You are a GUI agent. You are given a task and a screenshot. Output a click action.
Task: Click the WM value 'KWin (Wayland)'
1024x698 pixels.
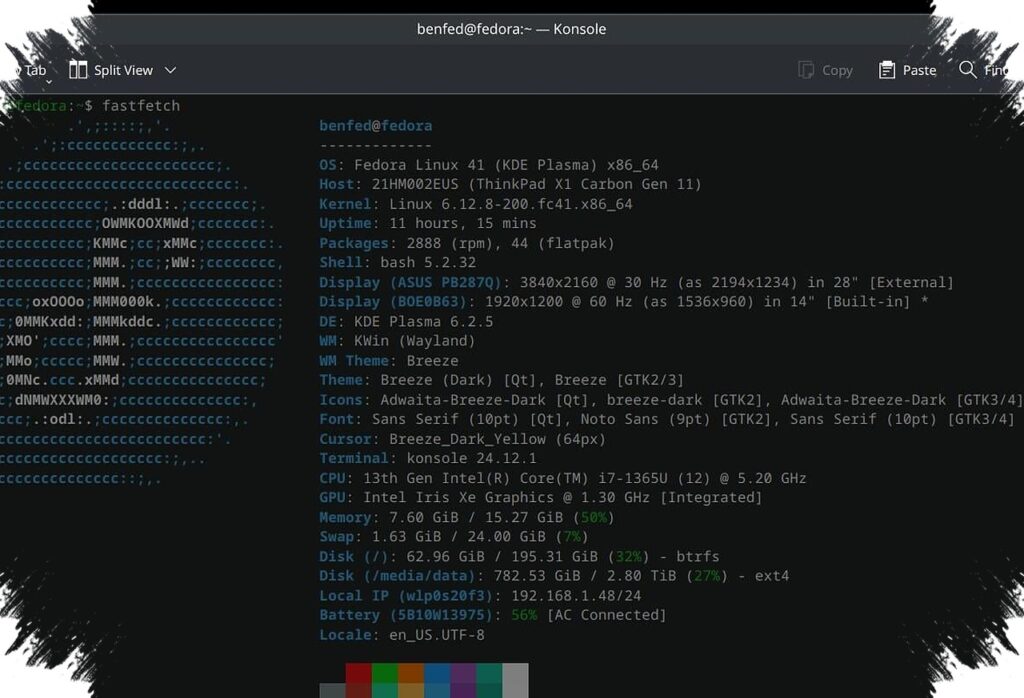[415, 341]
